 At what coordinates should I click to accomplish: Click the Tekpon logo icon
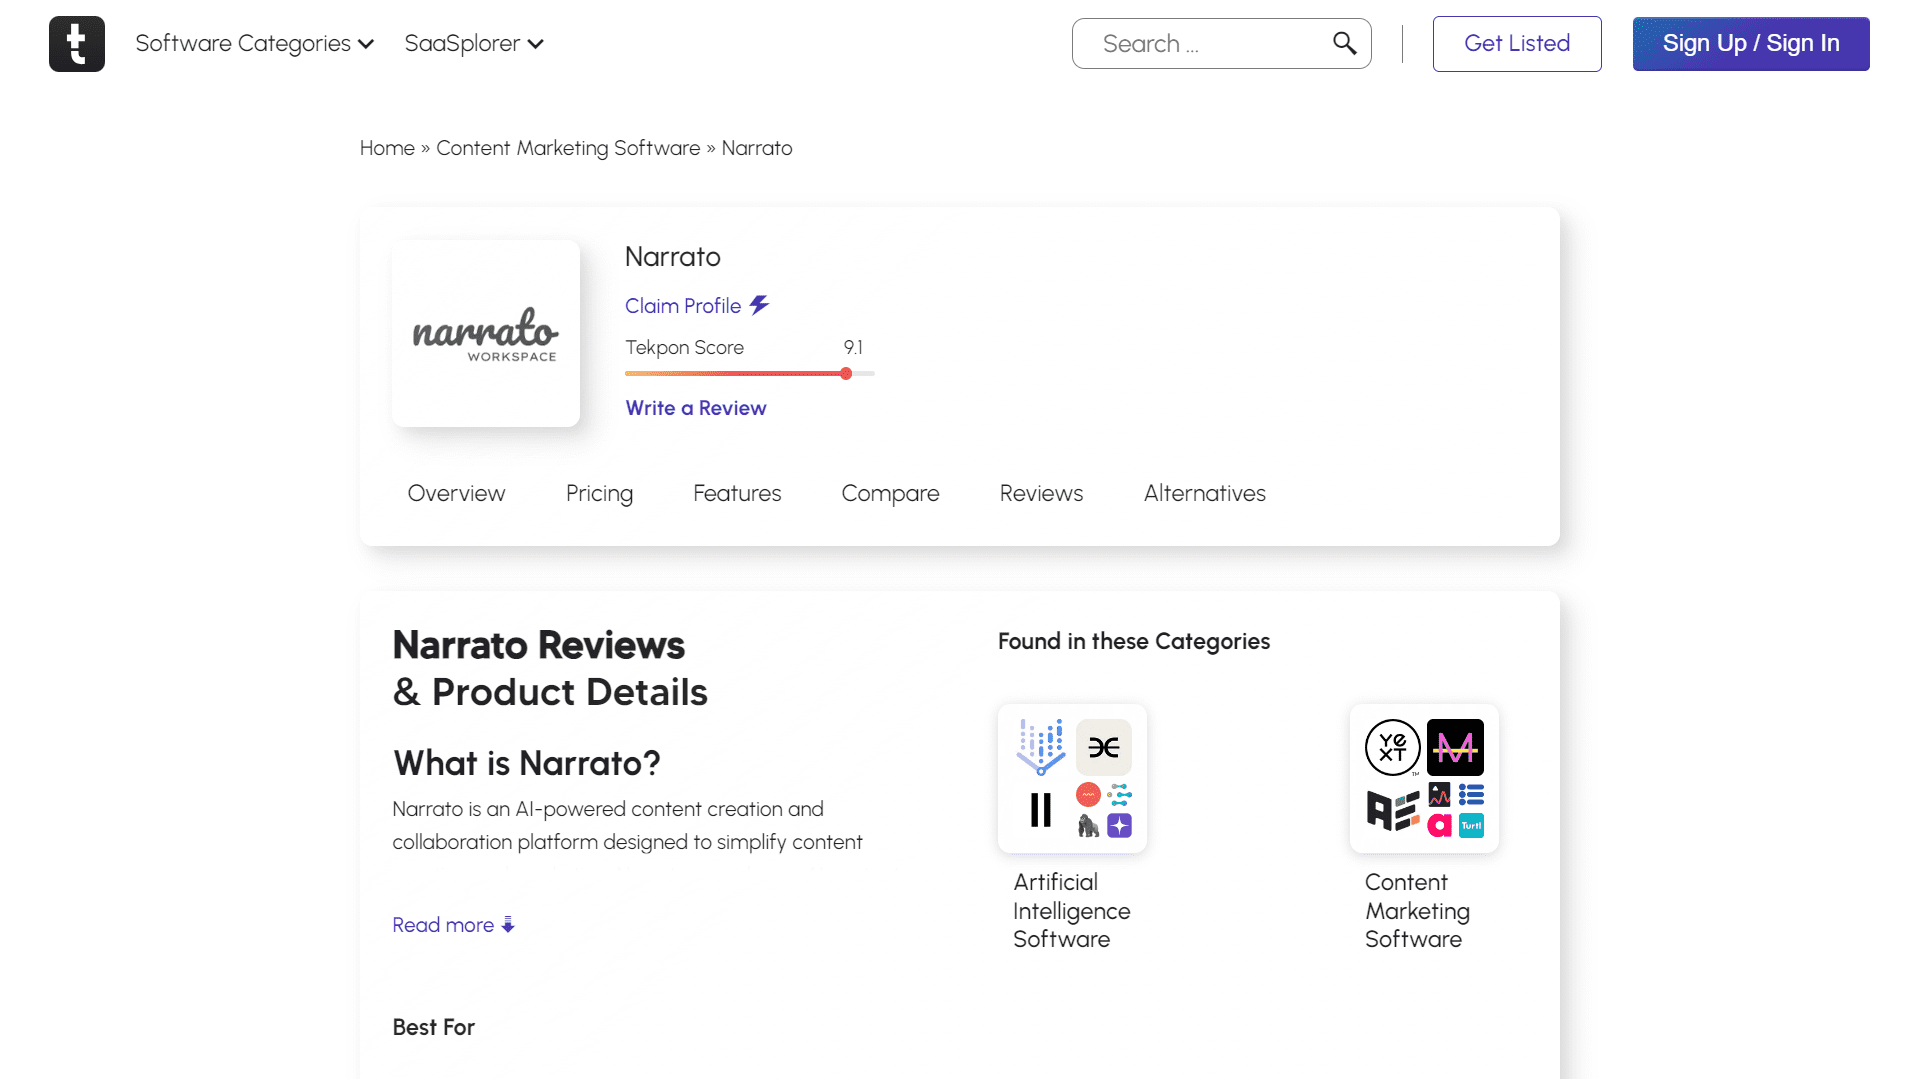click(x=77, y=44)
